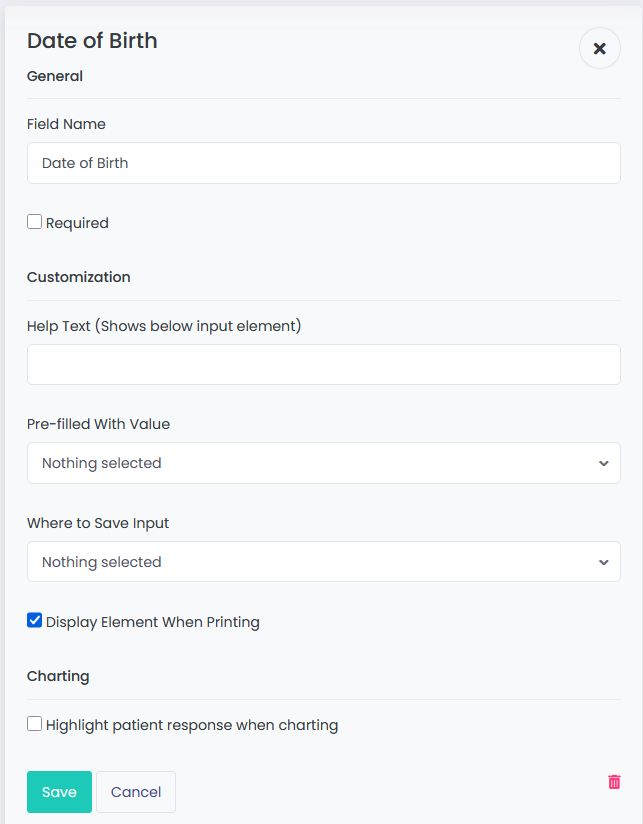
Task: Click the Pre-filled With Value chevron arrow
Action: [x=604, y=464]
